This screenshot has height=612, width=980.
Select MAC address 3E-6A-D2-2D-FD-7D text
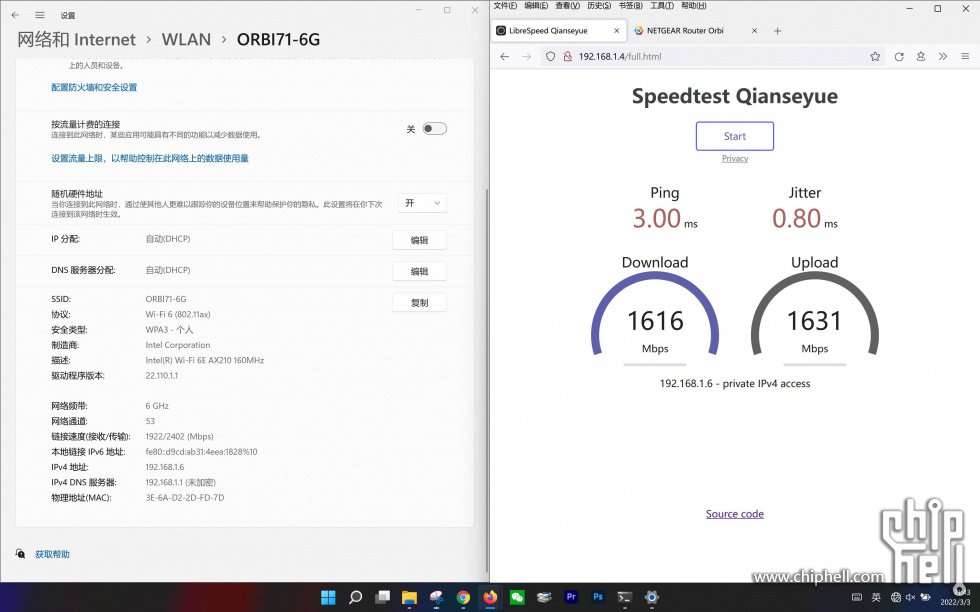[185, 498]
